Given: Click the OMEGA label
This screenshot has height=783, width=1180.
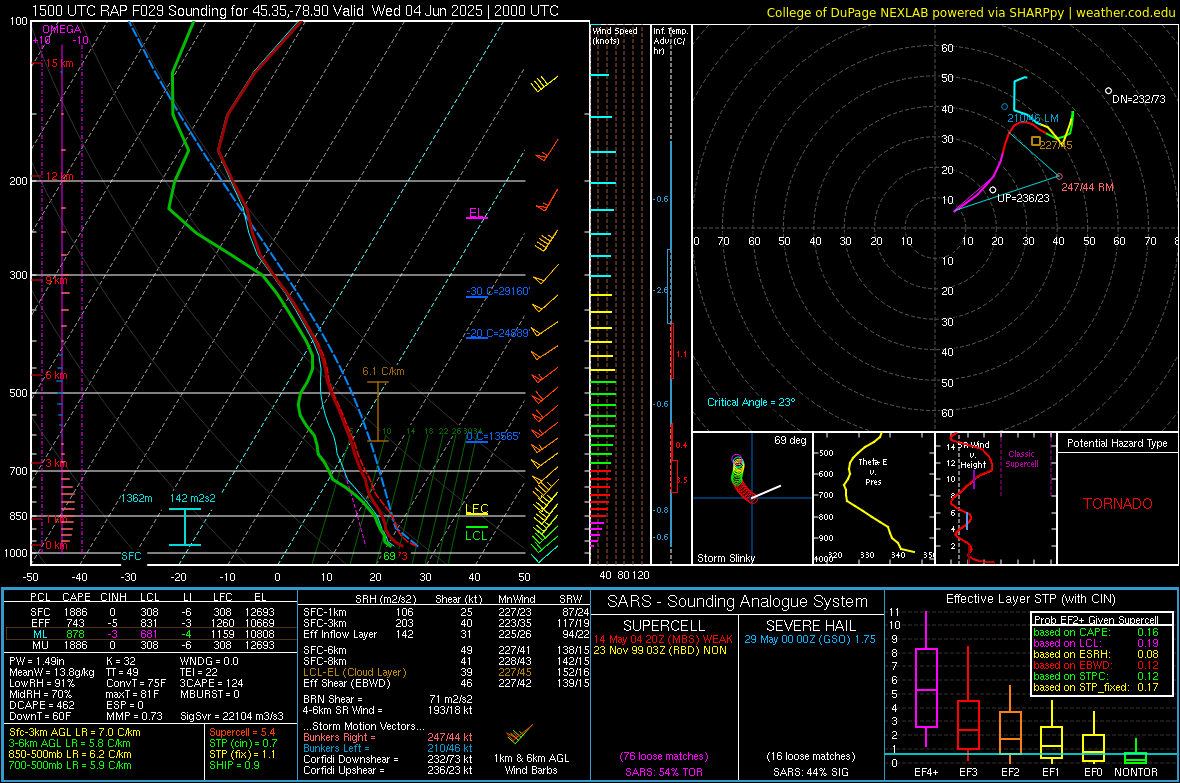Looking at the screenshot, I should point(62,29).
